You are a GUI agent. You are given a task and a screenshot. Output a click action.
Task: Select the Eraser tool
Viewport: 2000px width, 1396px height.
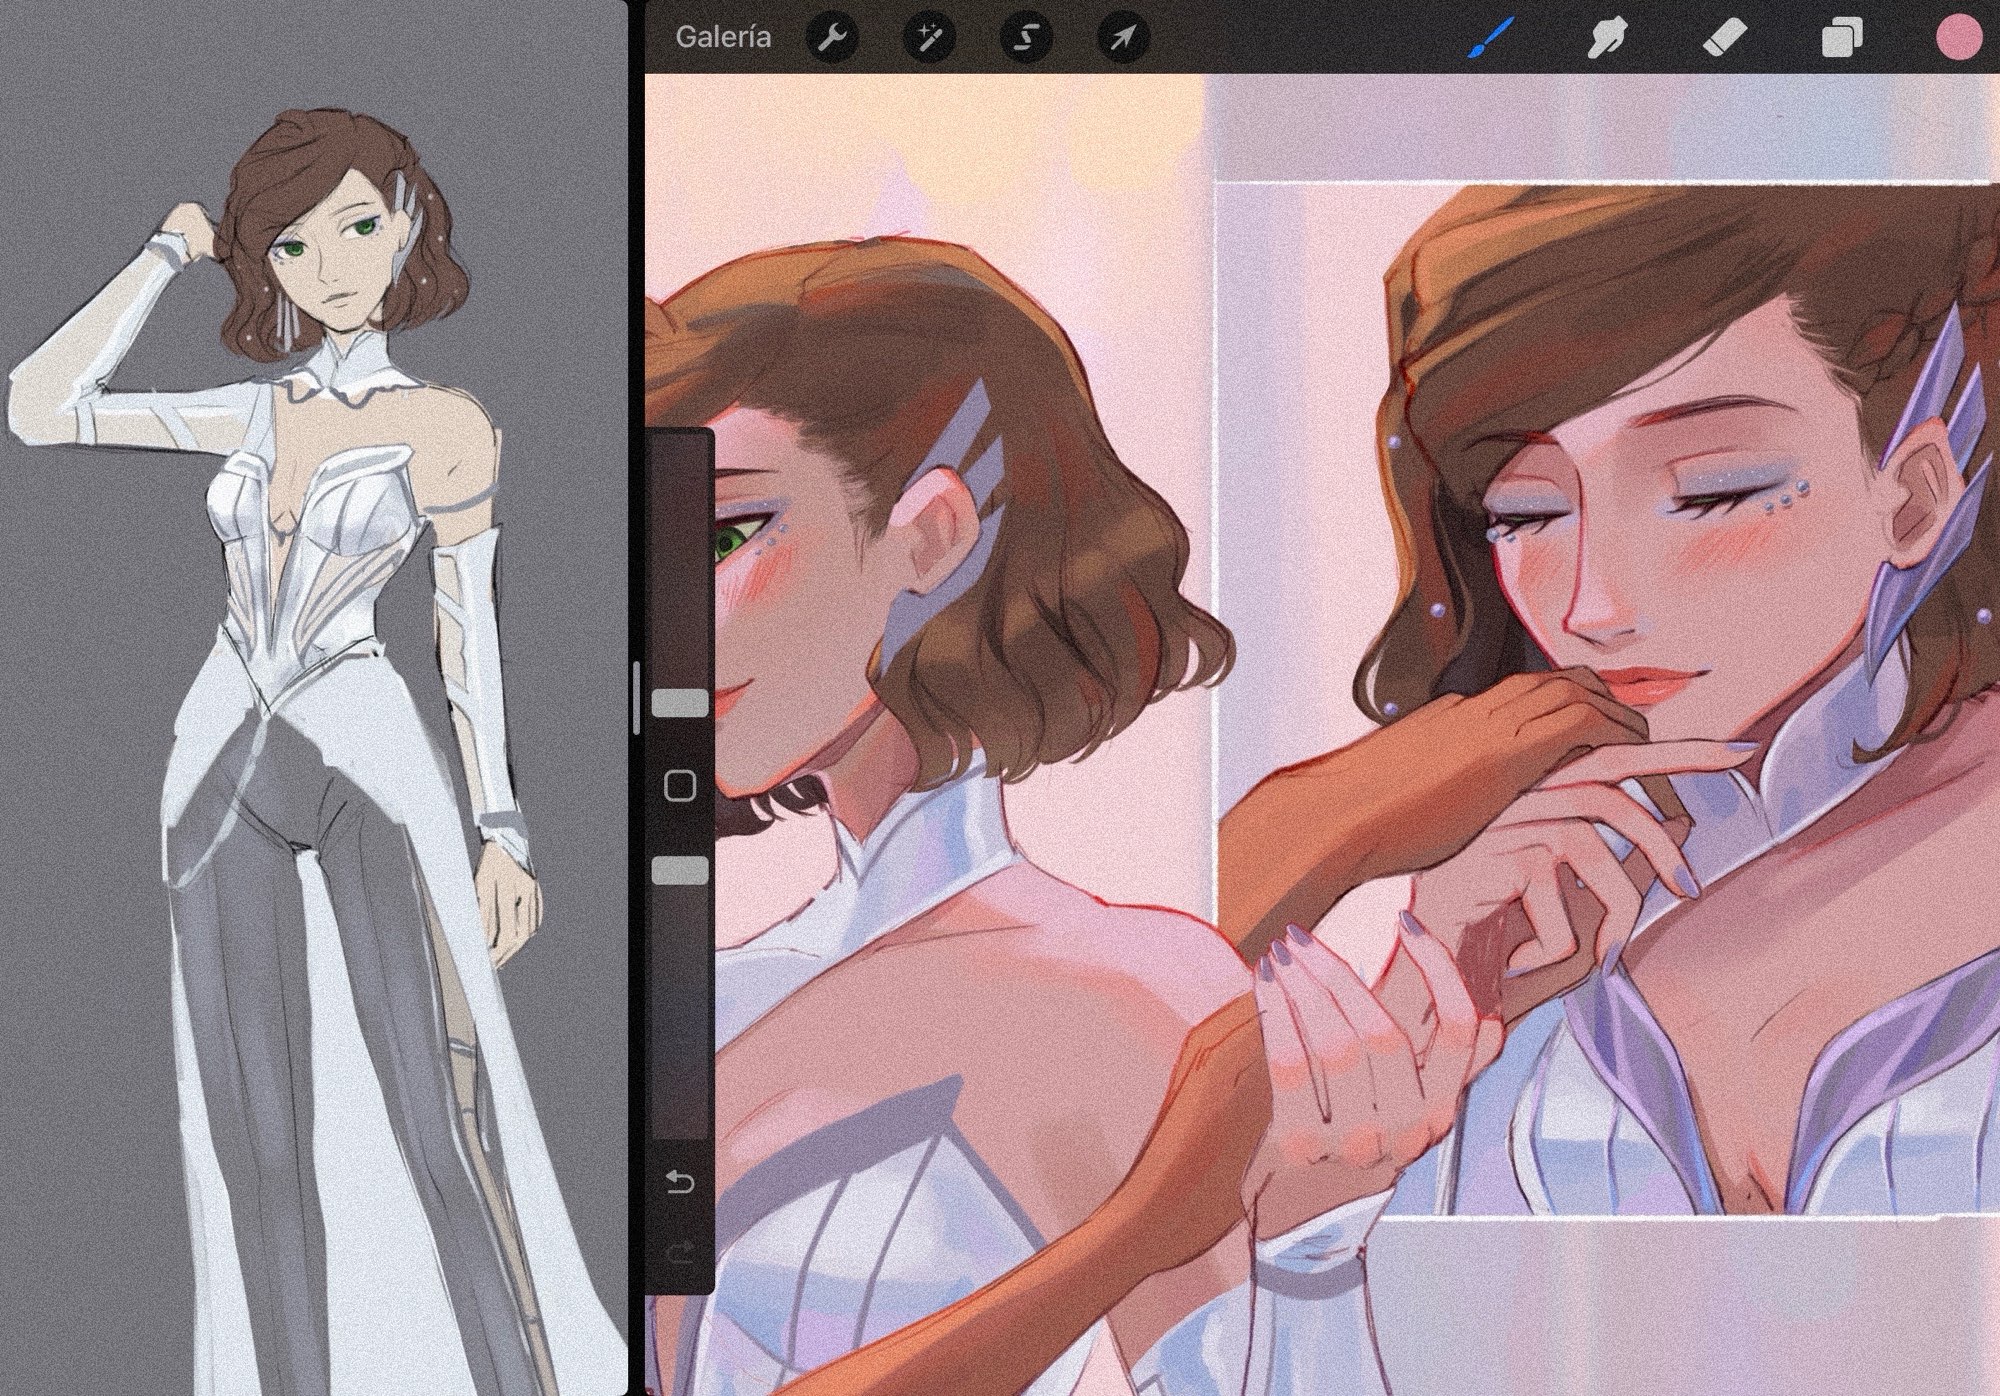click(x=1724, y=39)
